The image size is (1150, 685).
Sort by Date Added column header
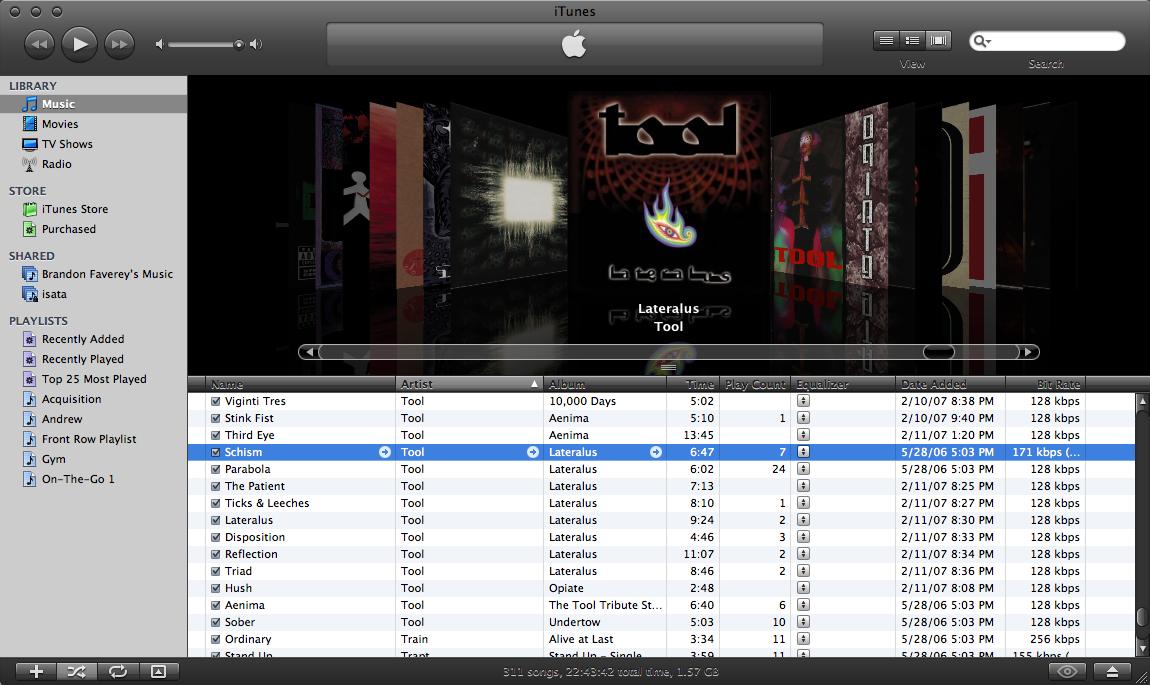[950, 384]
